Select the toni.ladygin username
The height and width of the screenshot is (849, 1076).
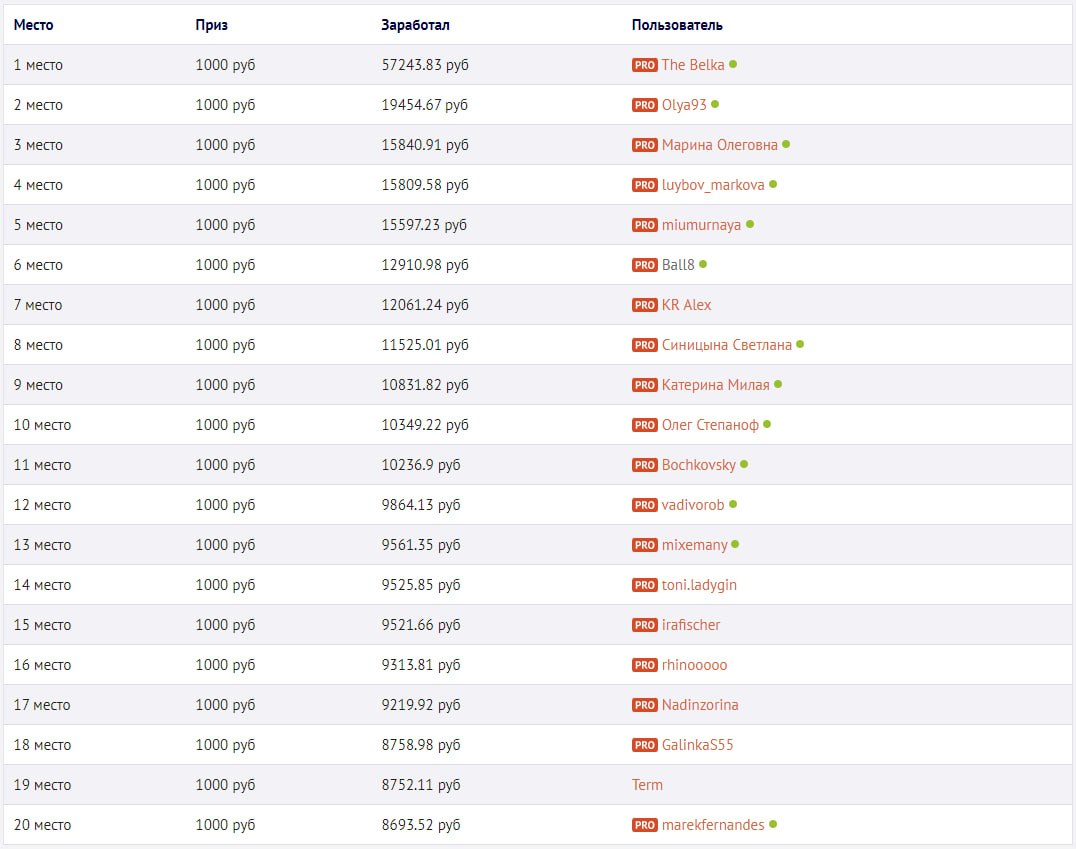[x=698, y=585]
